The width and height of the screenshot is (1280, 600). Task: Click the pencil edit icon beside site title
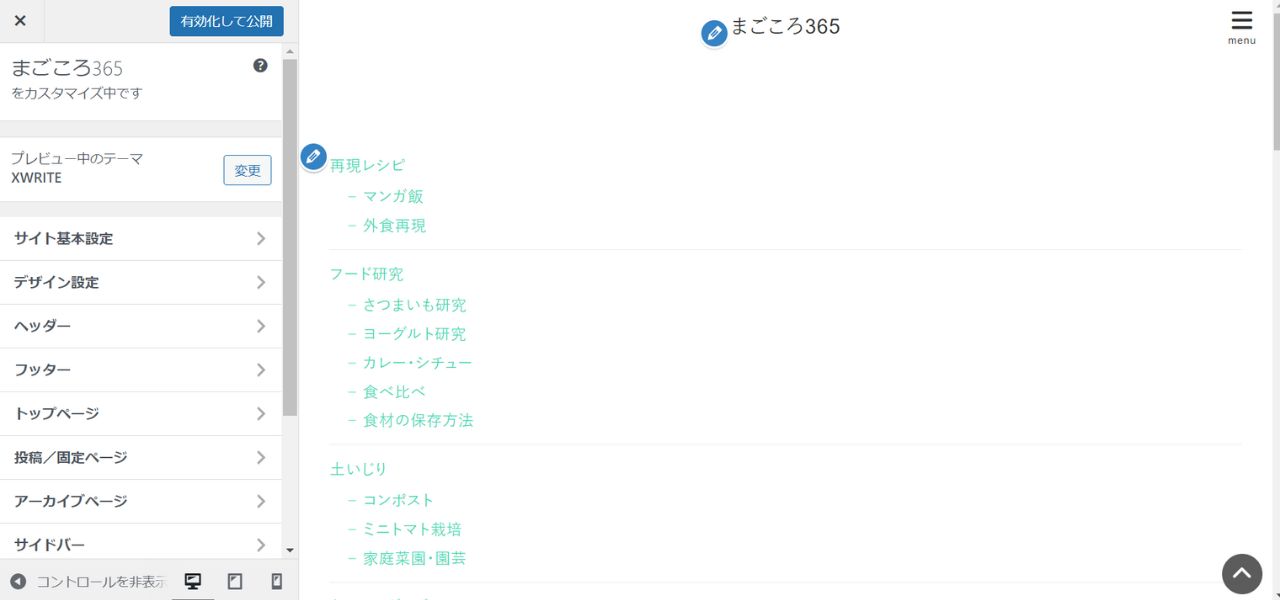point(713,34)
